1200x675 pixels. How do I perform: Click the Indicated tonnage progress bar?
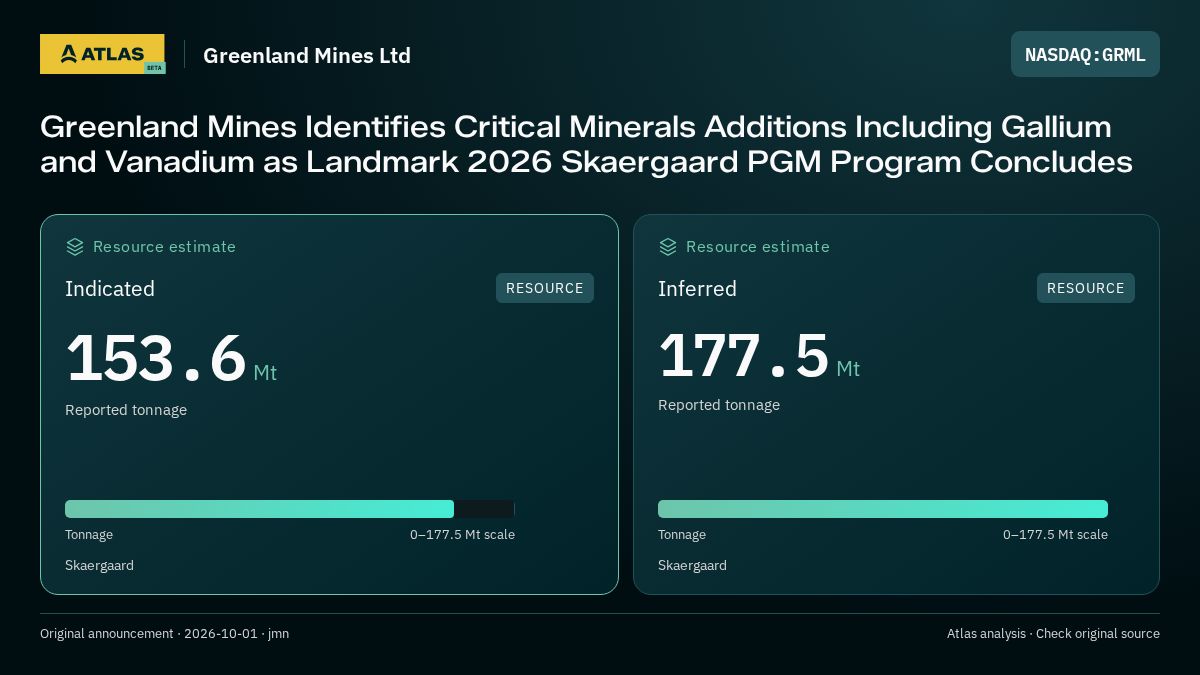290,509
